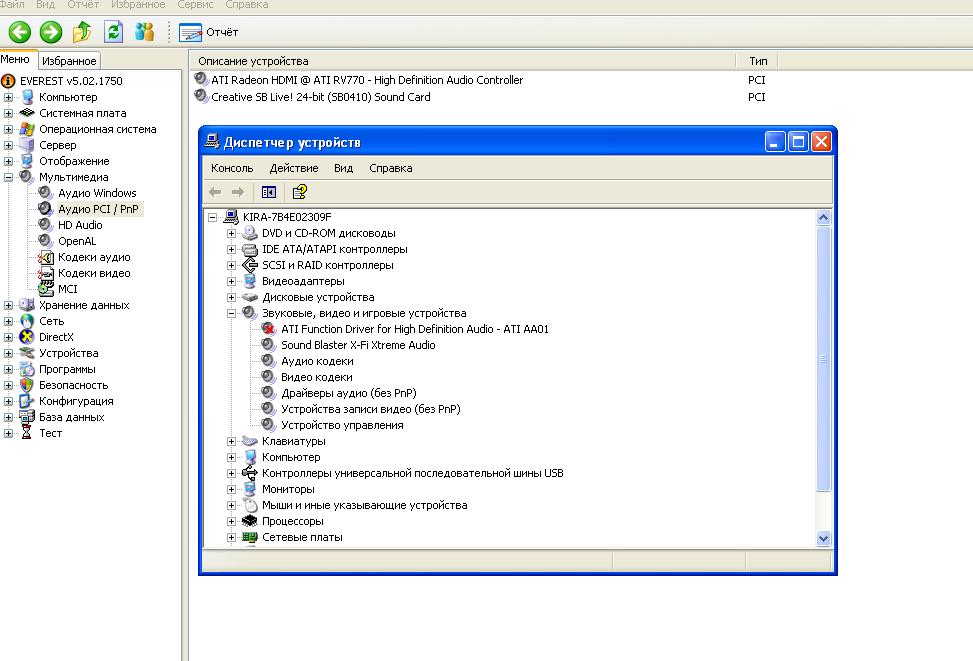The height and width of the screenshot is (661, 973).
Task: Select the disabled ATI Function Driver device
Action: point(415,330)
